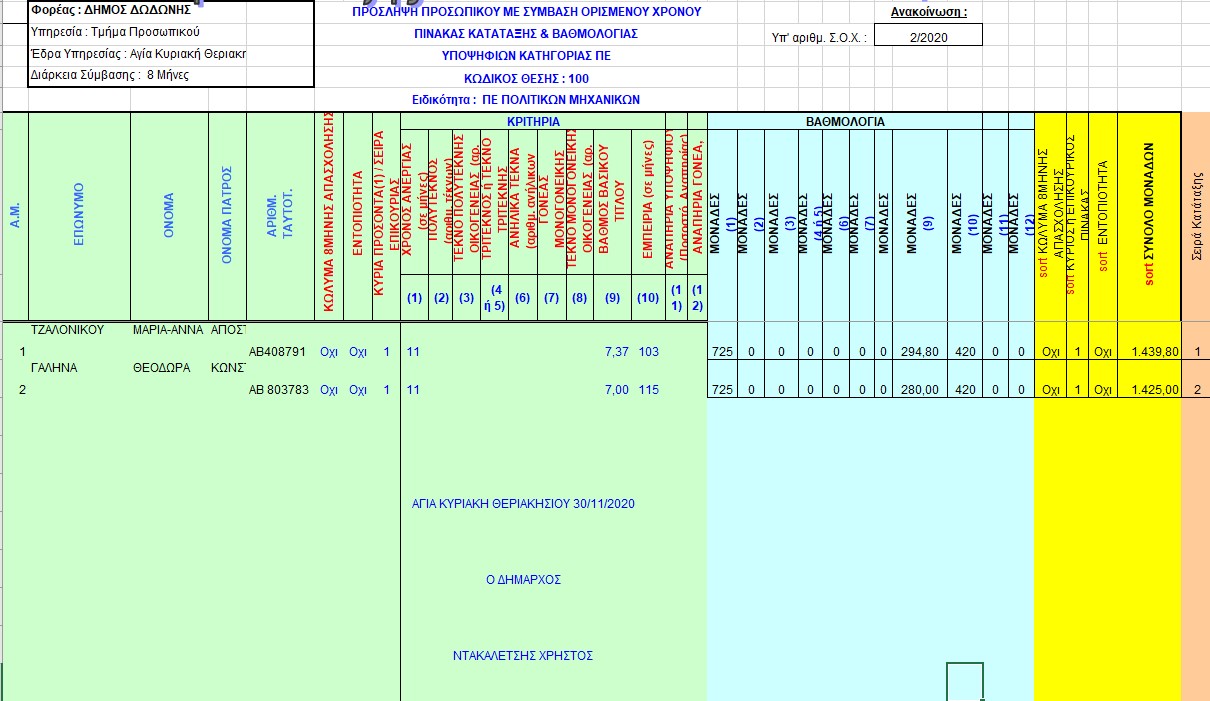Click the 'Ανακοίνωση :' label
This screenshot has height=701, width=1210.
click(928, 13)
